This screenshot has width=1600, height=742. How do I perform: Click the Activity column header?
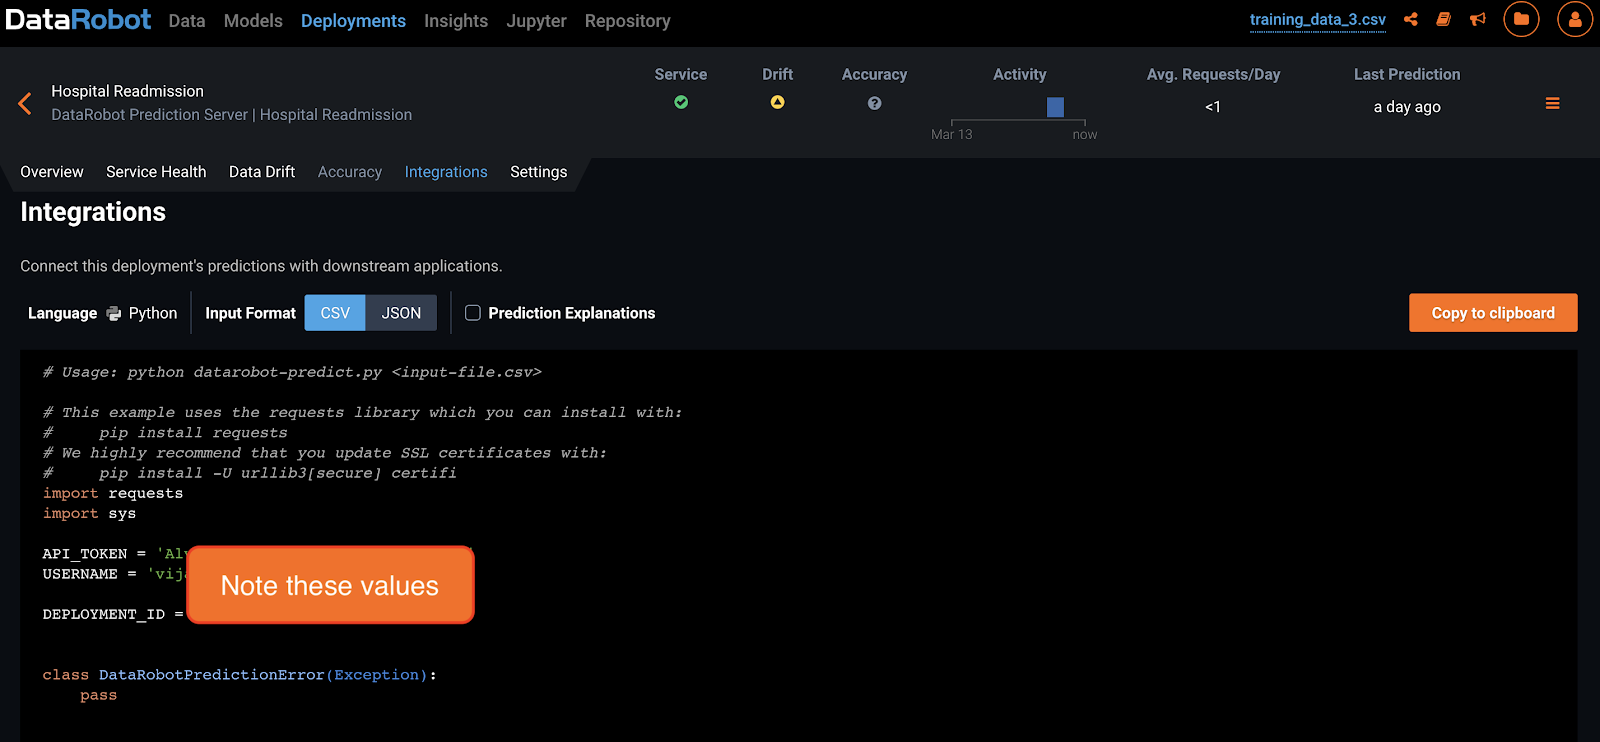coord(1019,74)
